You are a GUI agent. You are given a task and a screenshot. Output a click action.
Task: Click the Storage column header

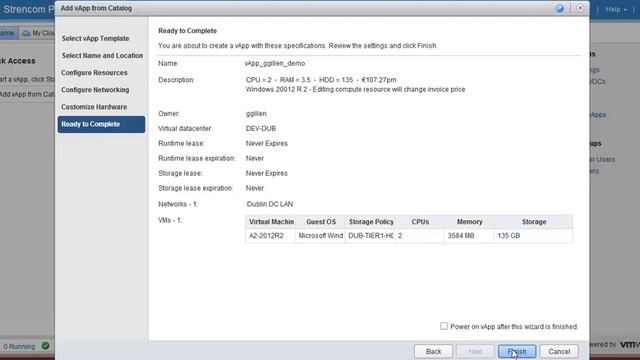[x=533, y=222]
